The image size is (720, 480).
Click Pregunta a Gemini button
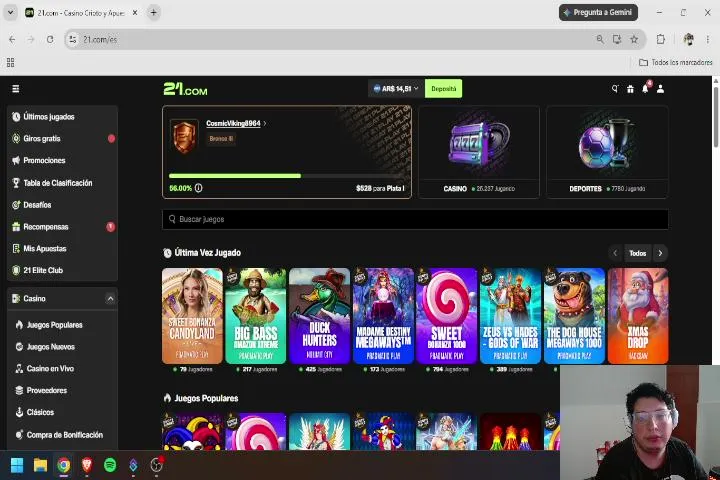pyautogui.click(x=598, y=12)
